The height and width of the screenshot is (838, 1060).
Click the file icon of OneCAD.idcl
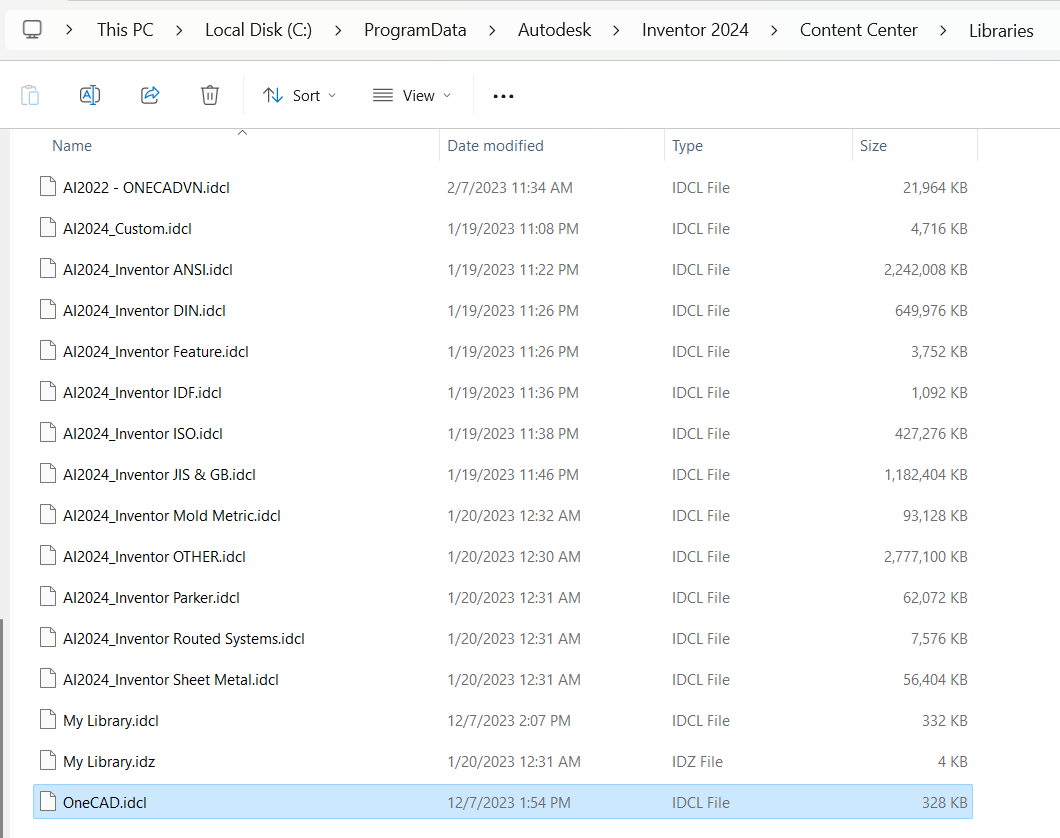point(47,802)
